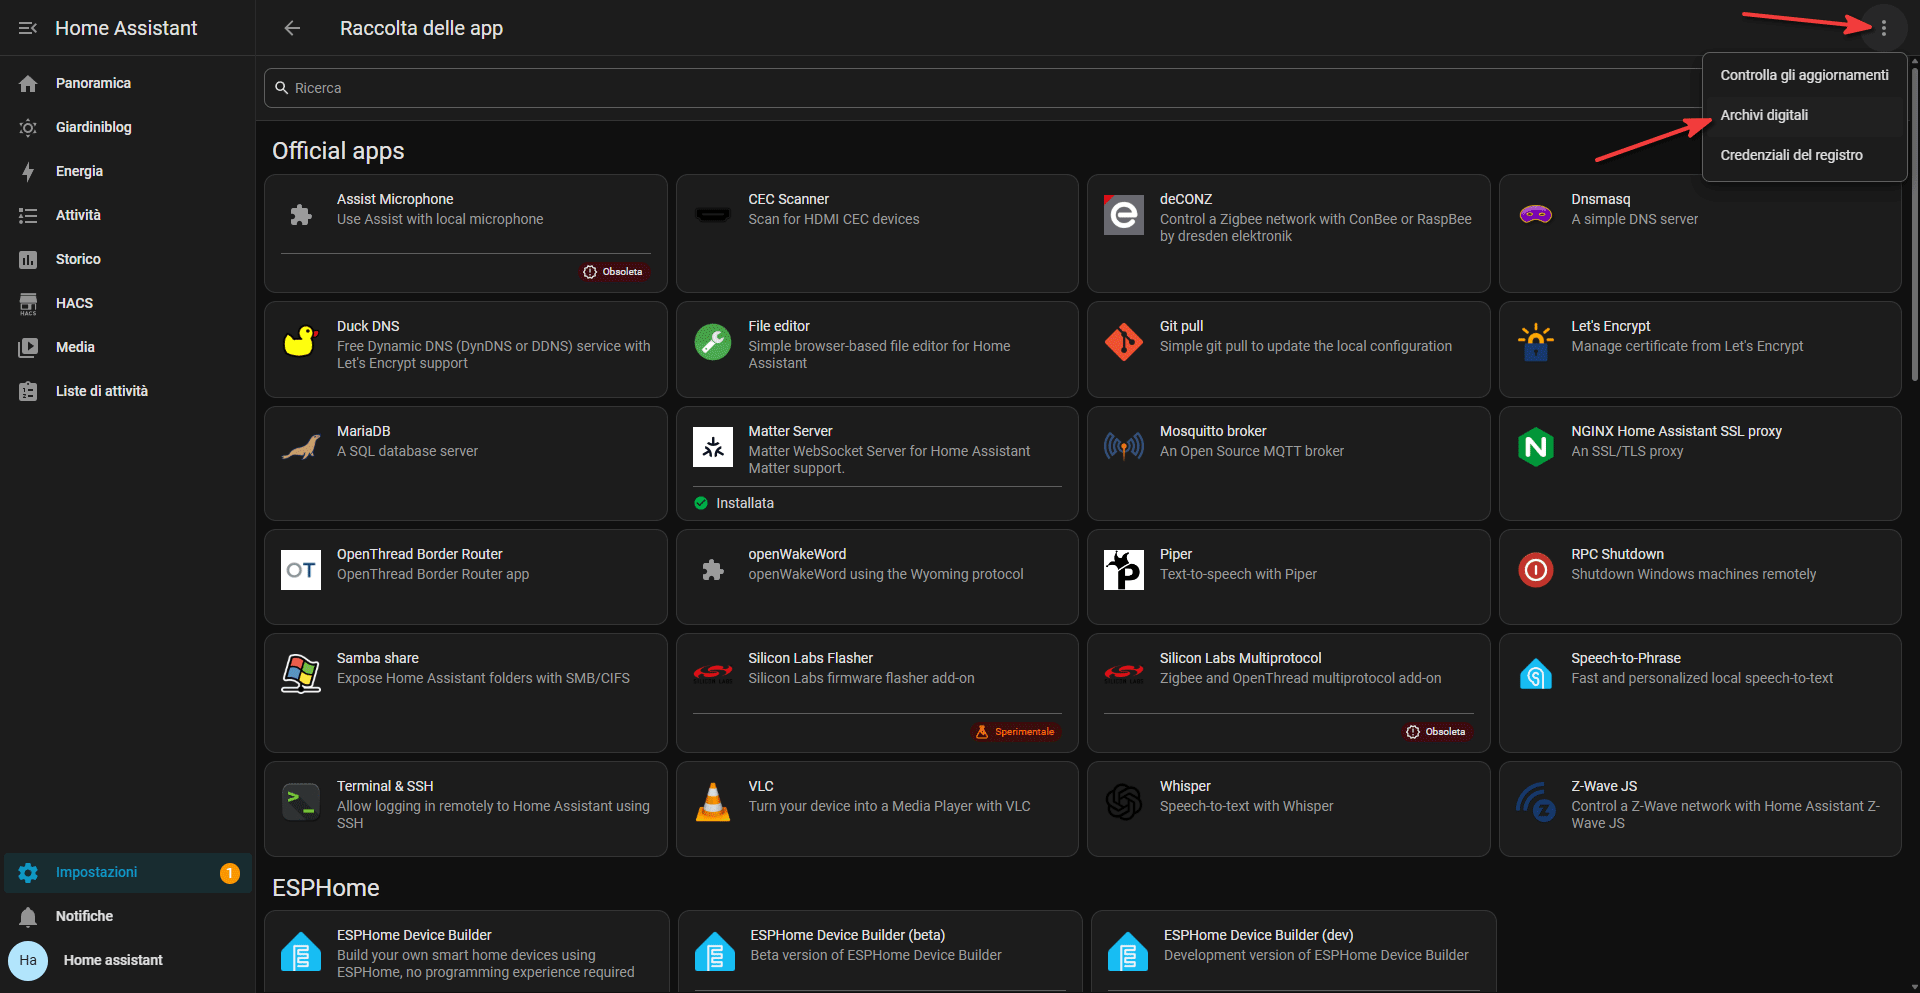Screen dimensions: 1920x993
Task: Open the three-dot overflow menu
Action: point(1884,28)
